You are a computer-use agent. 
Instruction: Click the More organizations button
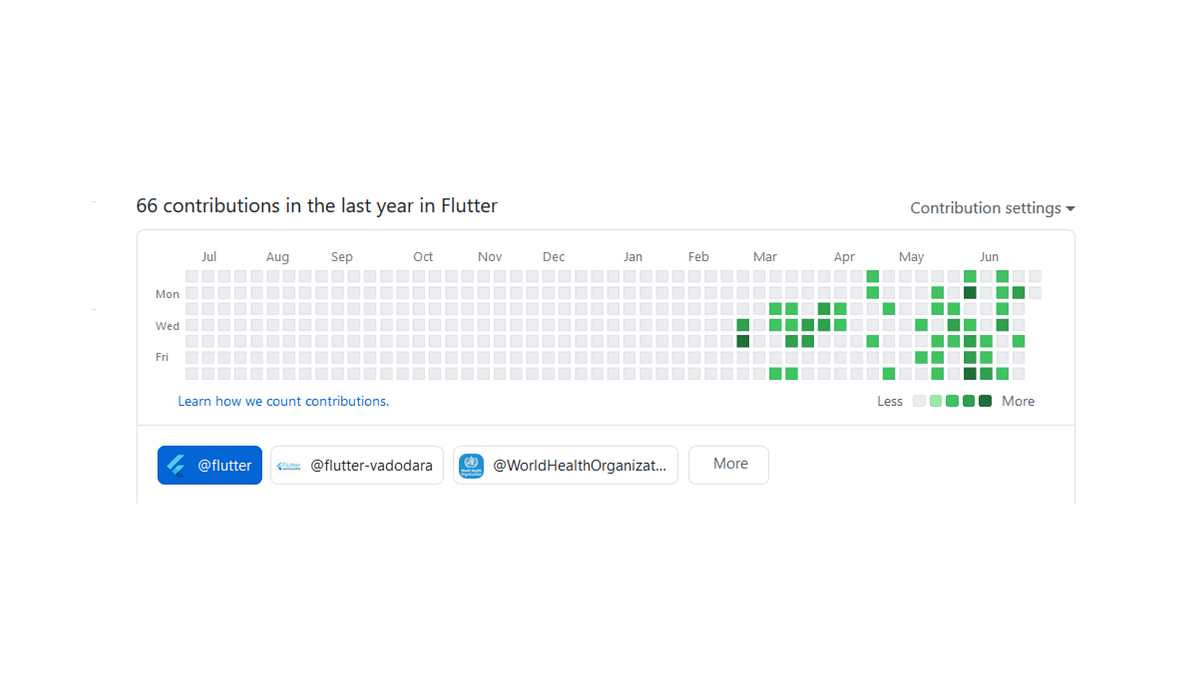point(728,464)
